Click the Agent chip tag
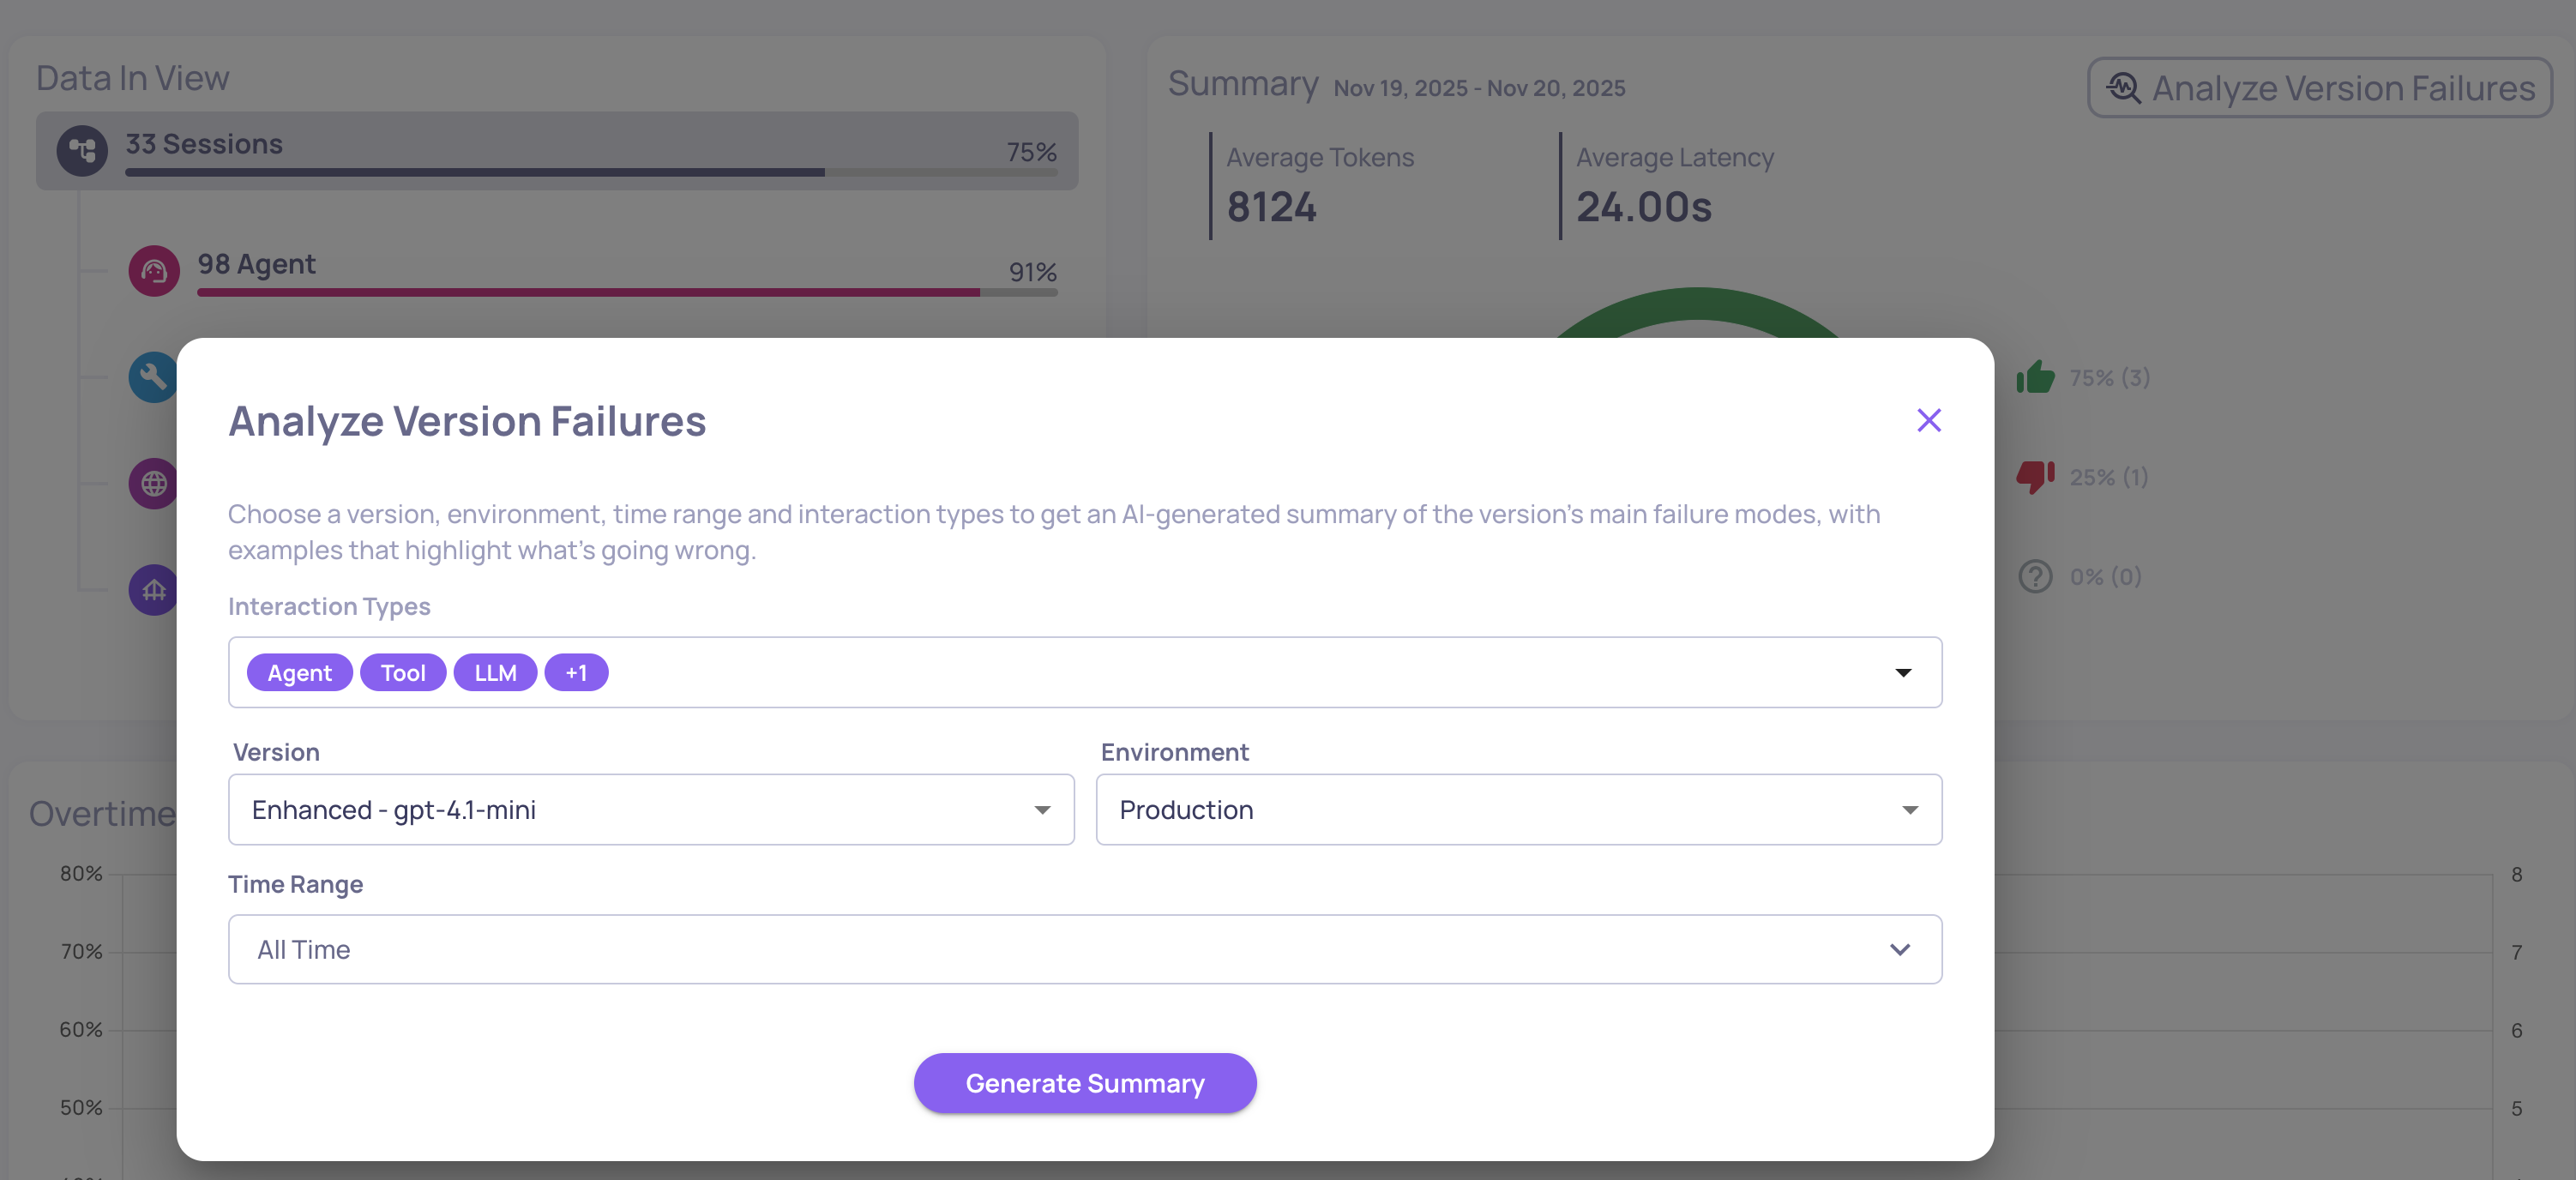This screenshot has width=2576, height=1180. tap(299, 673)
